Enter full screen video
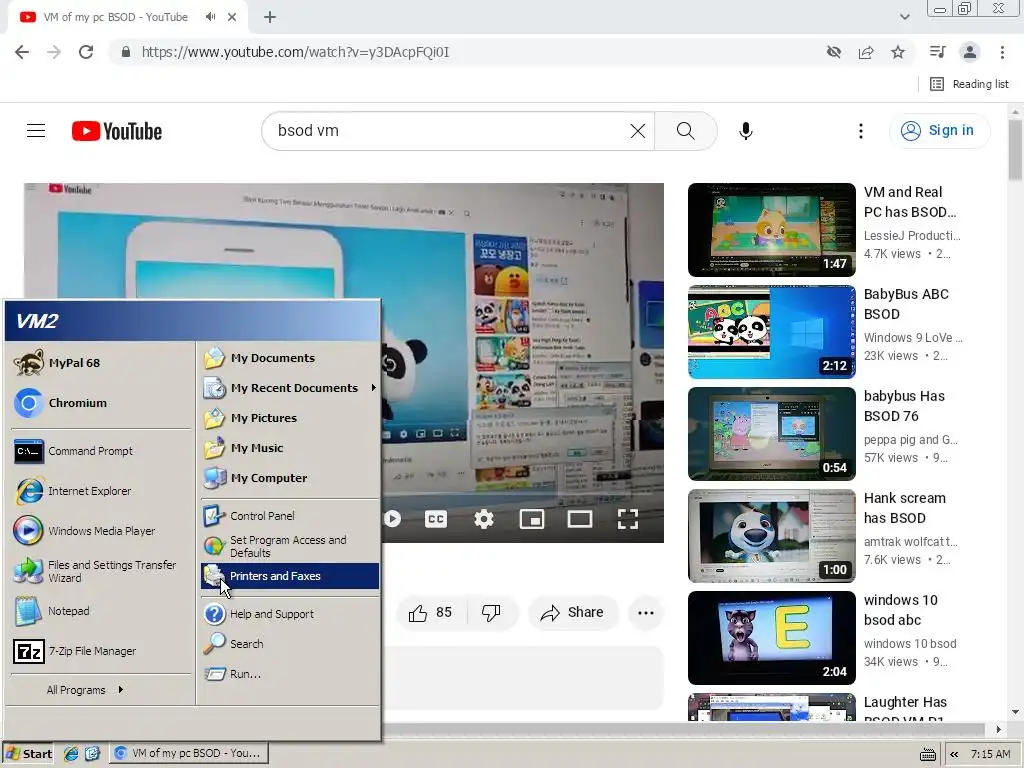Image resolution: width=1024 pixels, height=768 pixels. click(x=628, y=519)
